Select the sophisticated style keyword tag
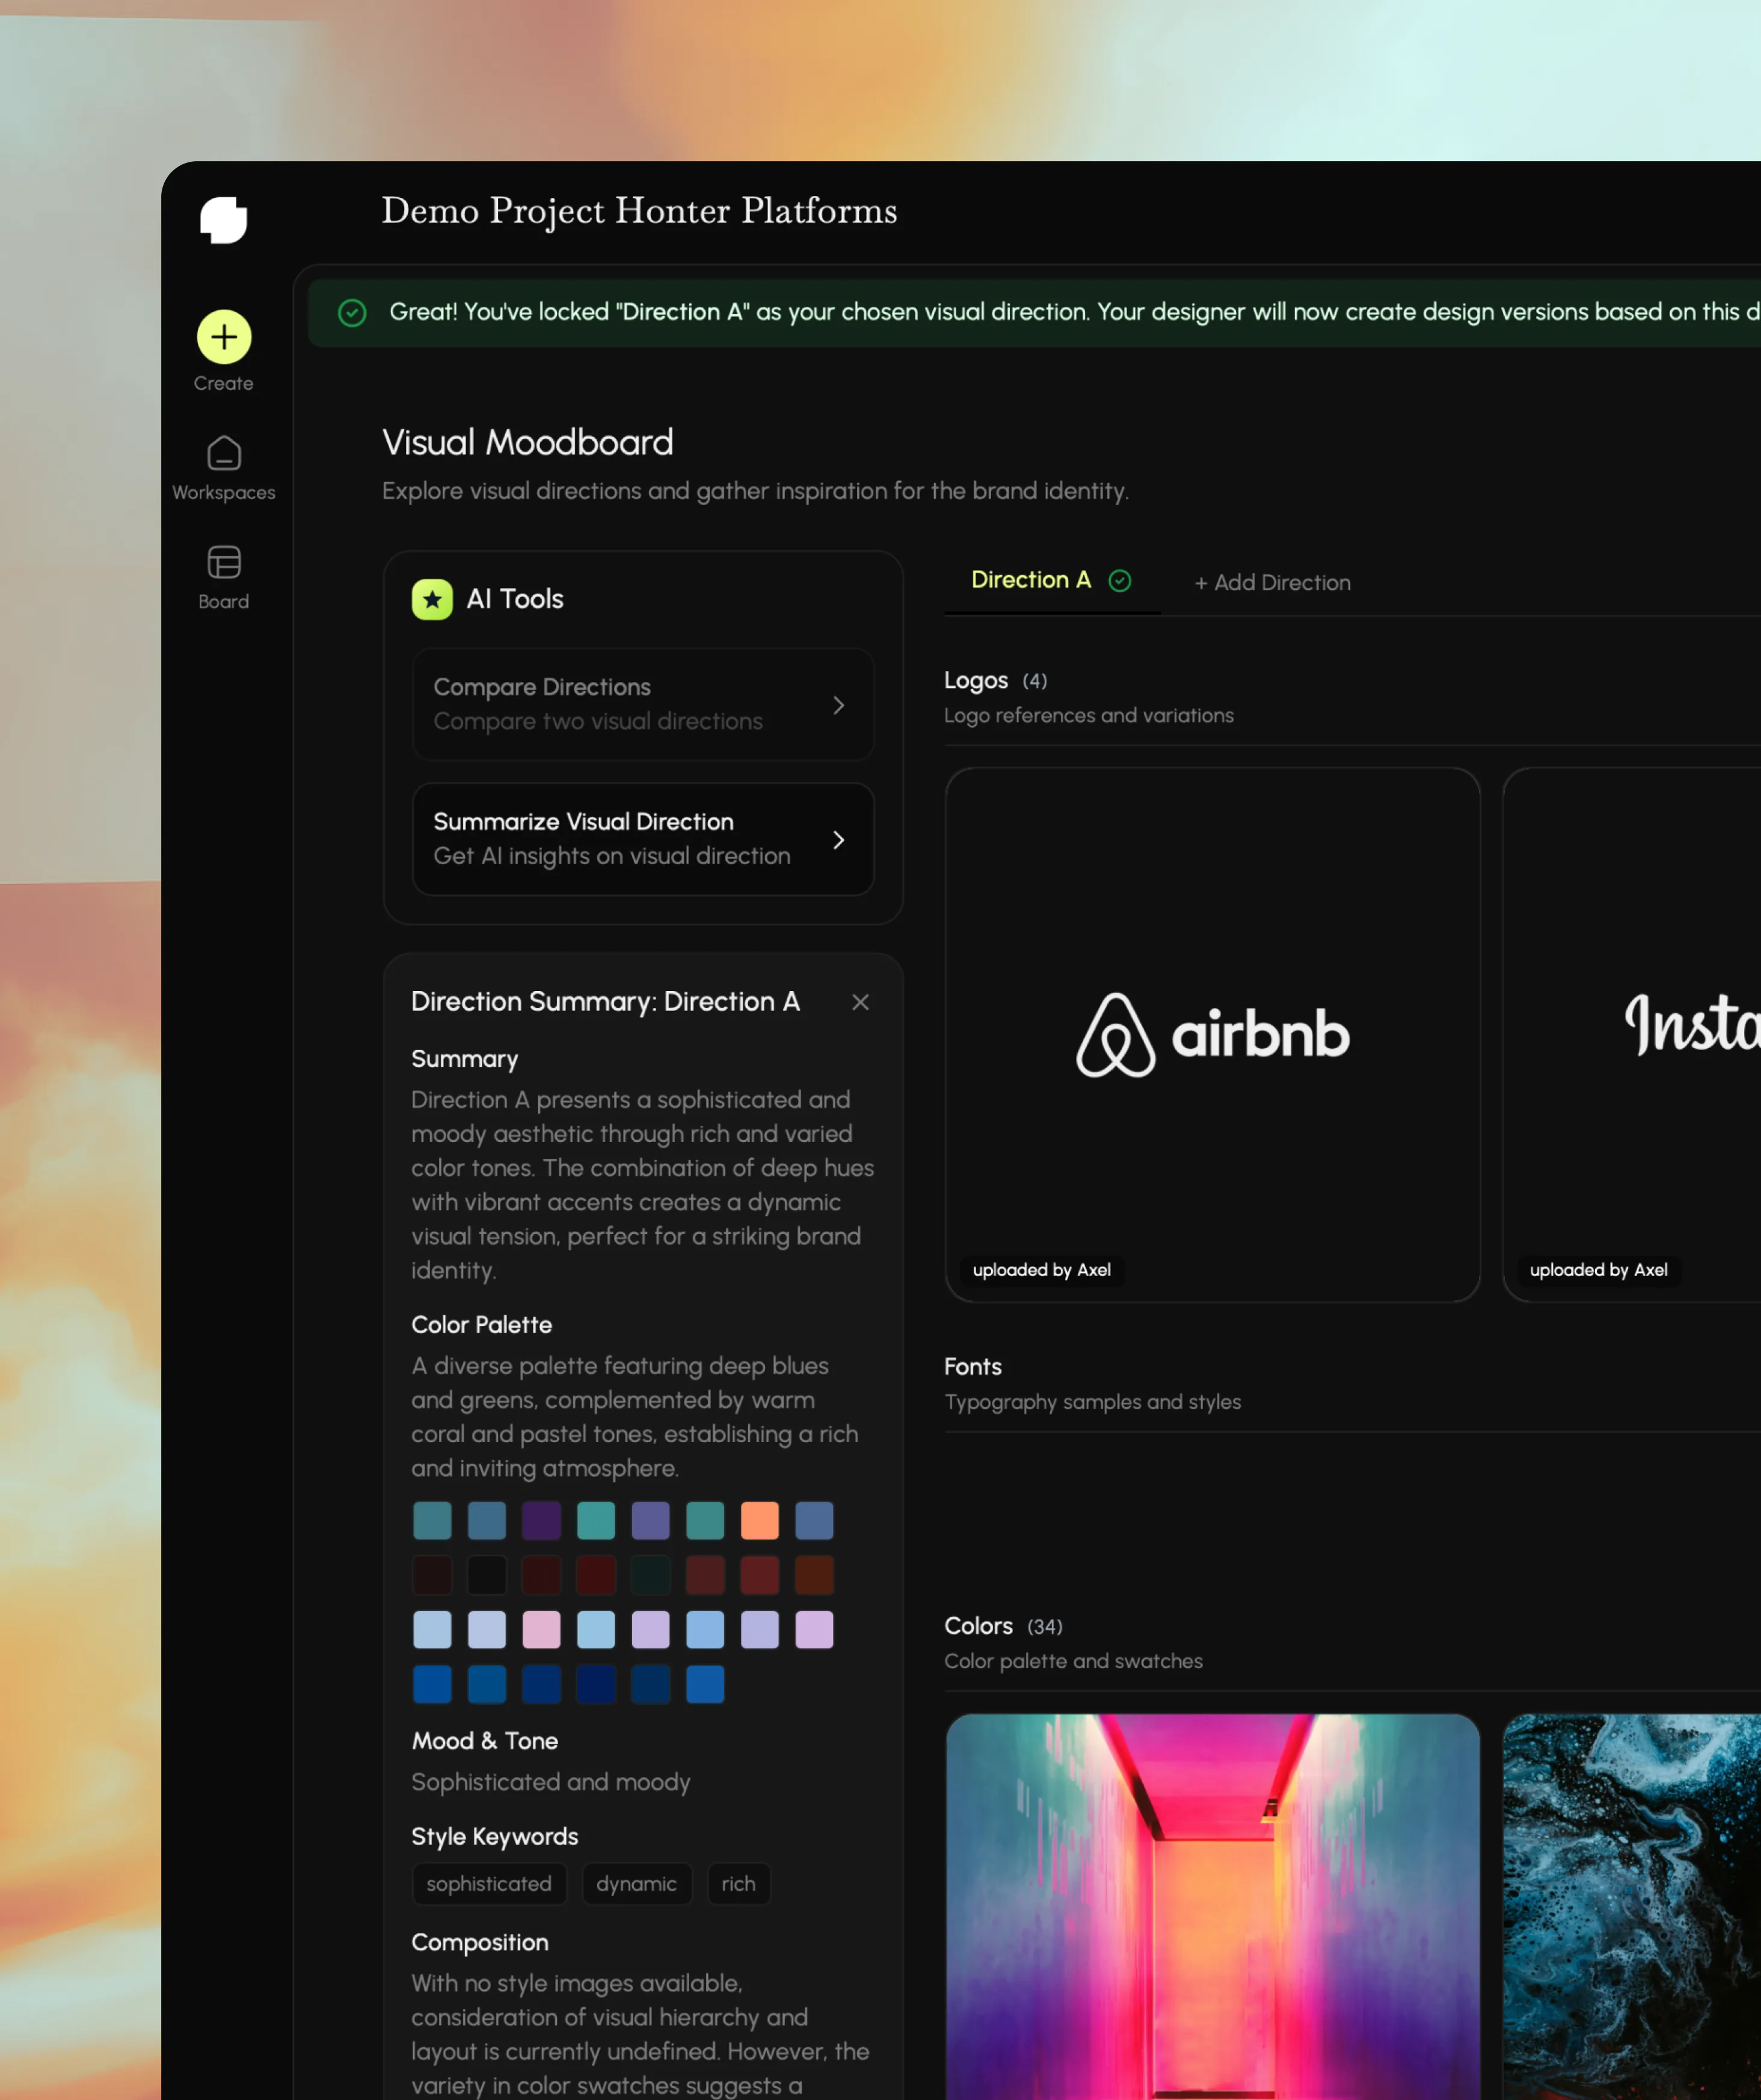The image size is (1761, 2100). 489,1884
